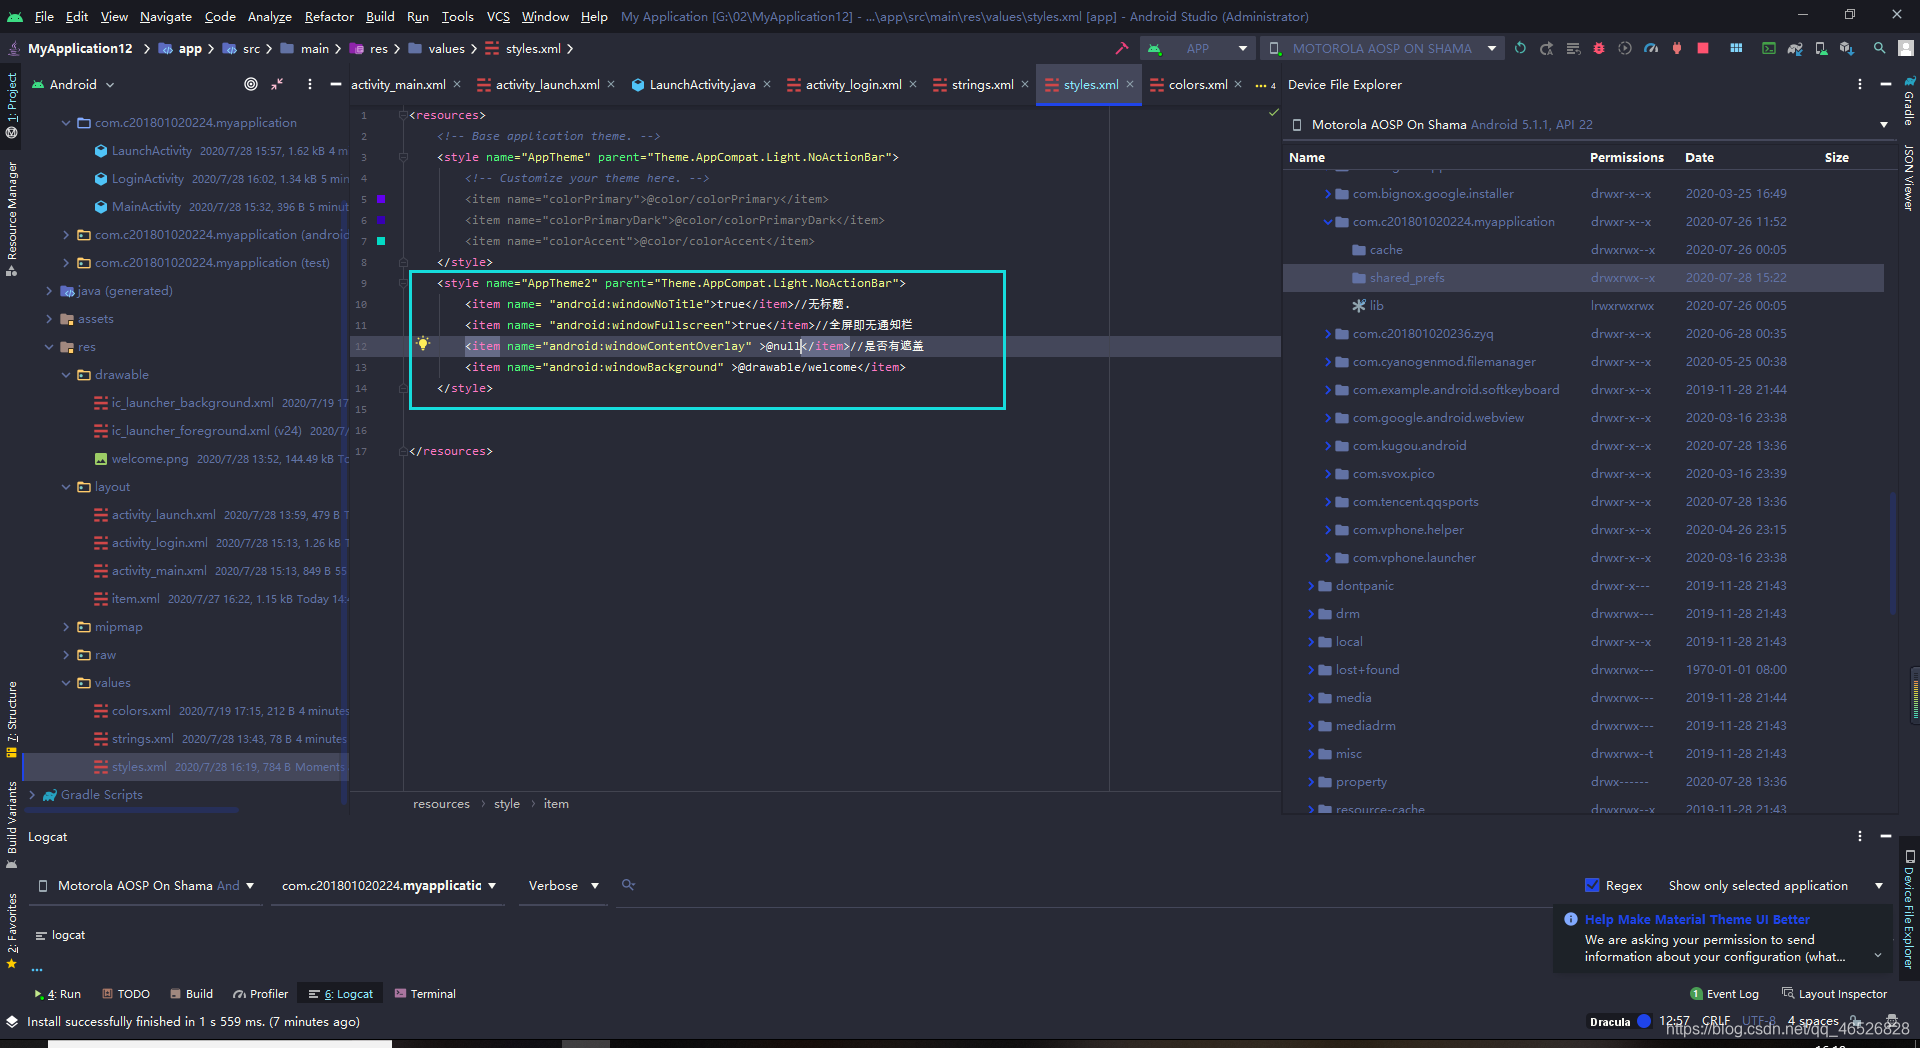Open the APP run configuration dropdown
The height and width of the screenshot is (1048, 1920).
[1198, 48]
